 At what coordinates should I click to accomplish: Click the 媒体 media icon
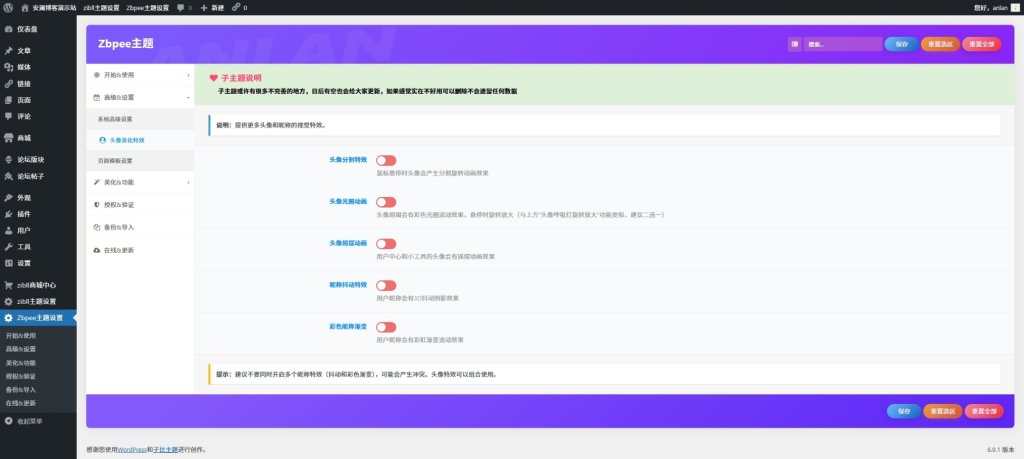point(8,67)
